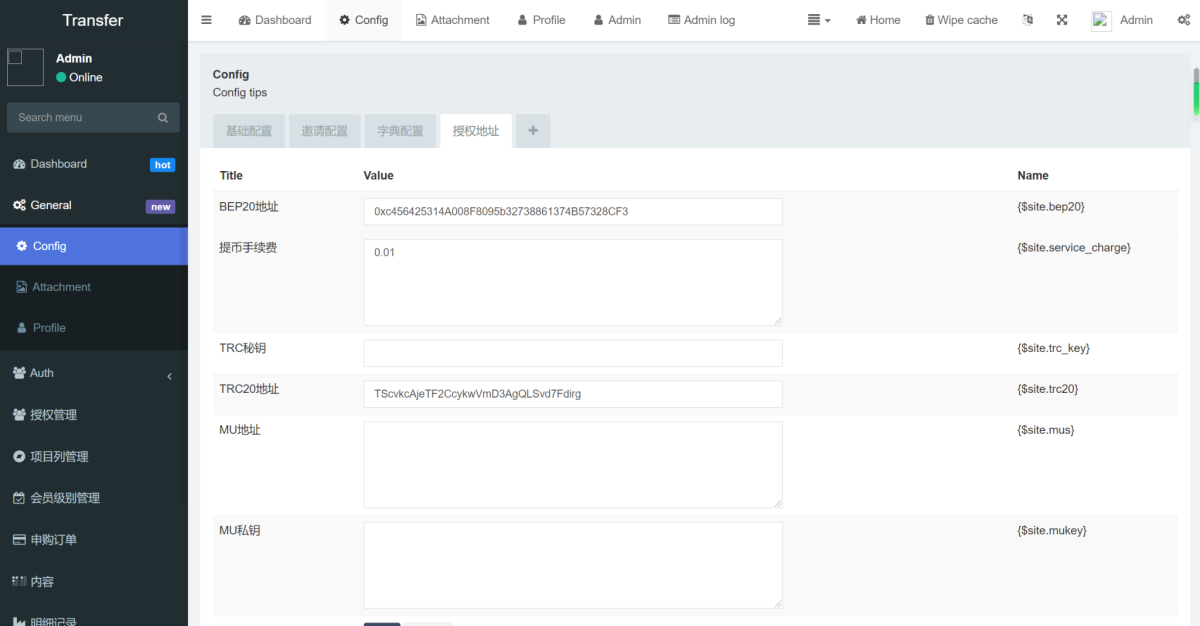Click the page vertical scrollbar thumb
Viewport: 1200px width, 626px height.
[x=1195, y=92]
